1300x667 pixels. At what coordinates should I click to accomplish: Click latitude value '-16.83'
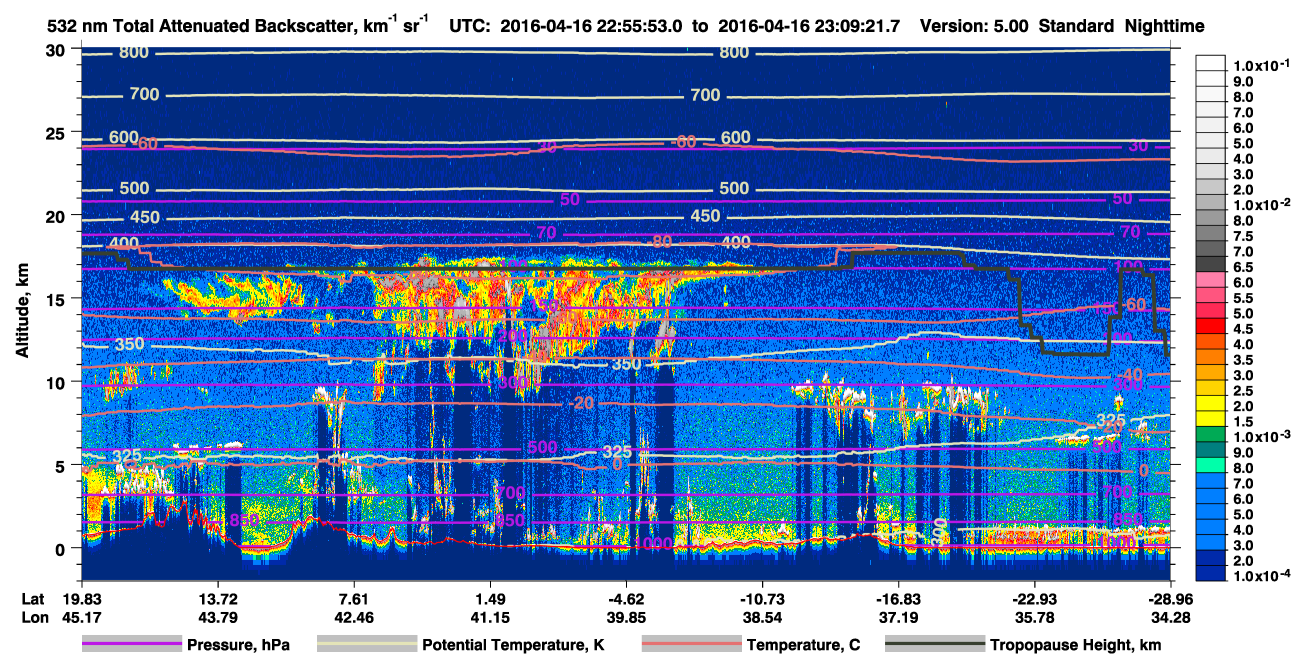coord(899,598)
